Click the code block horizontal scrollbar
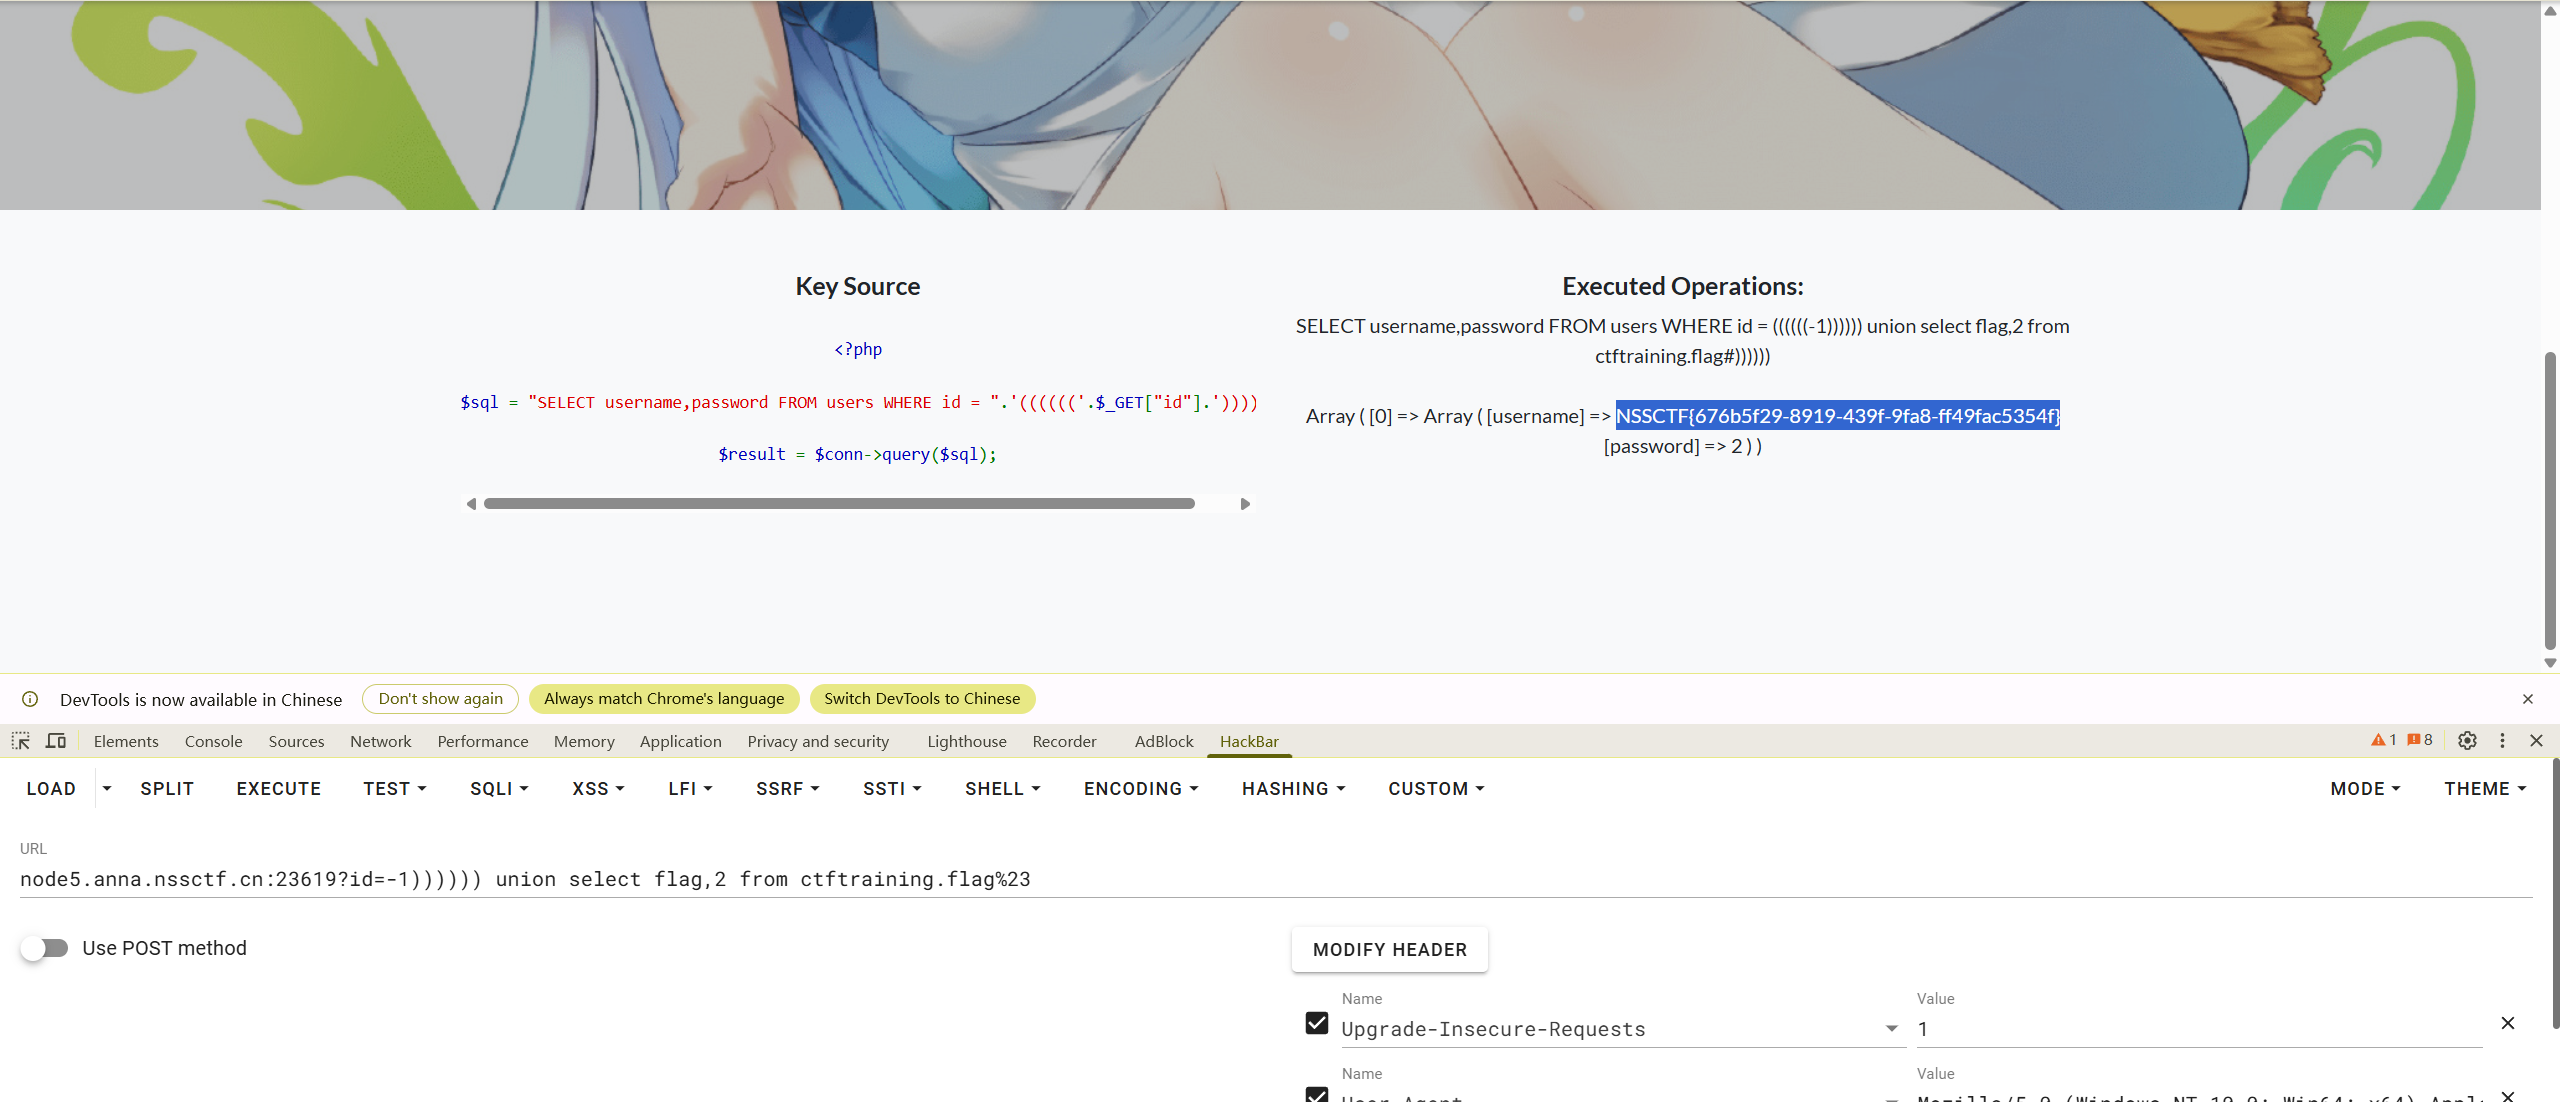The height and width of the screenshot is (1102, 2560). point(838,504)
